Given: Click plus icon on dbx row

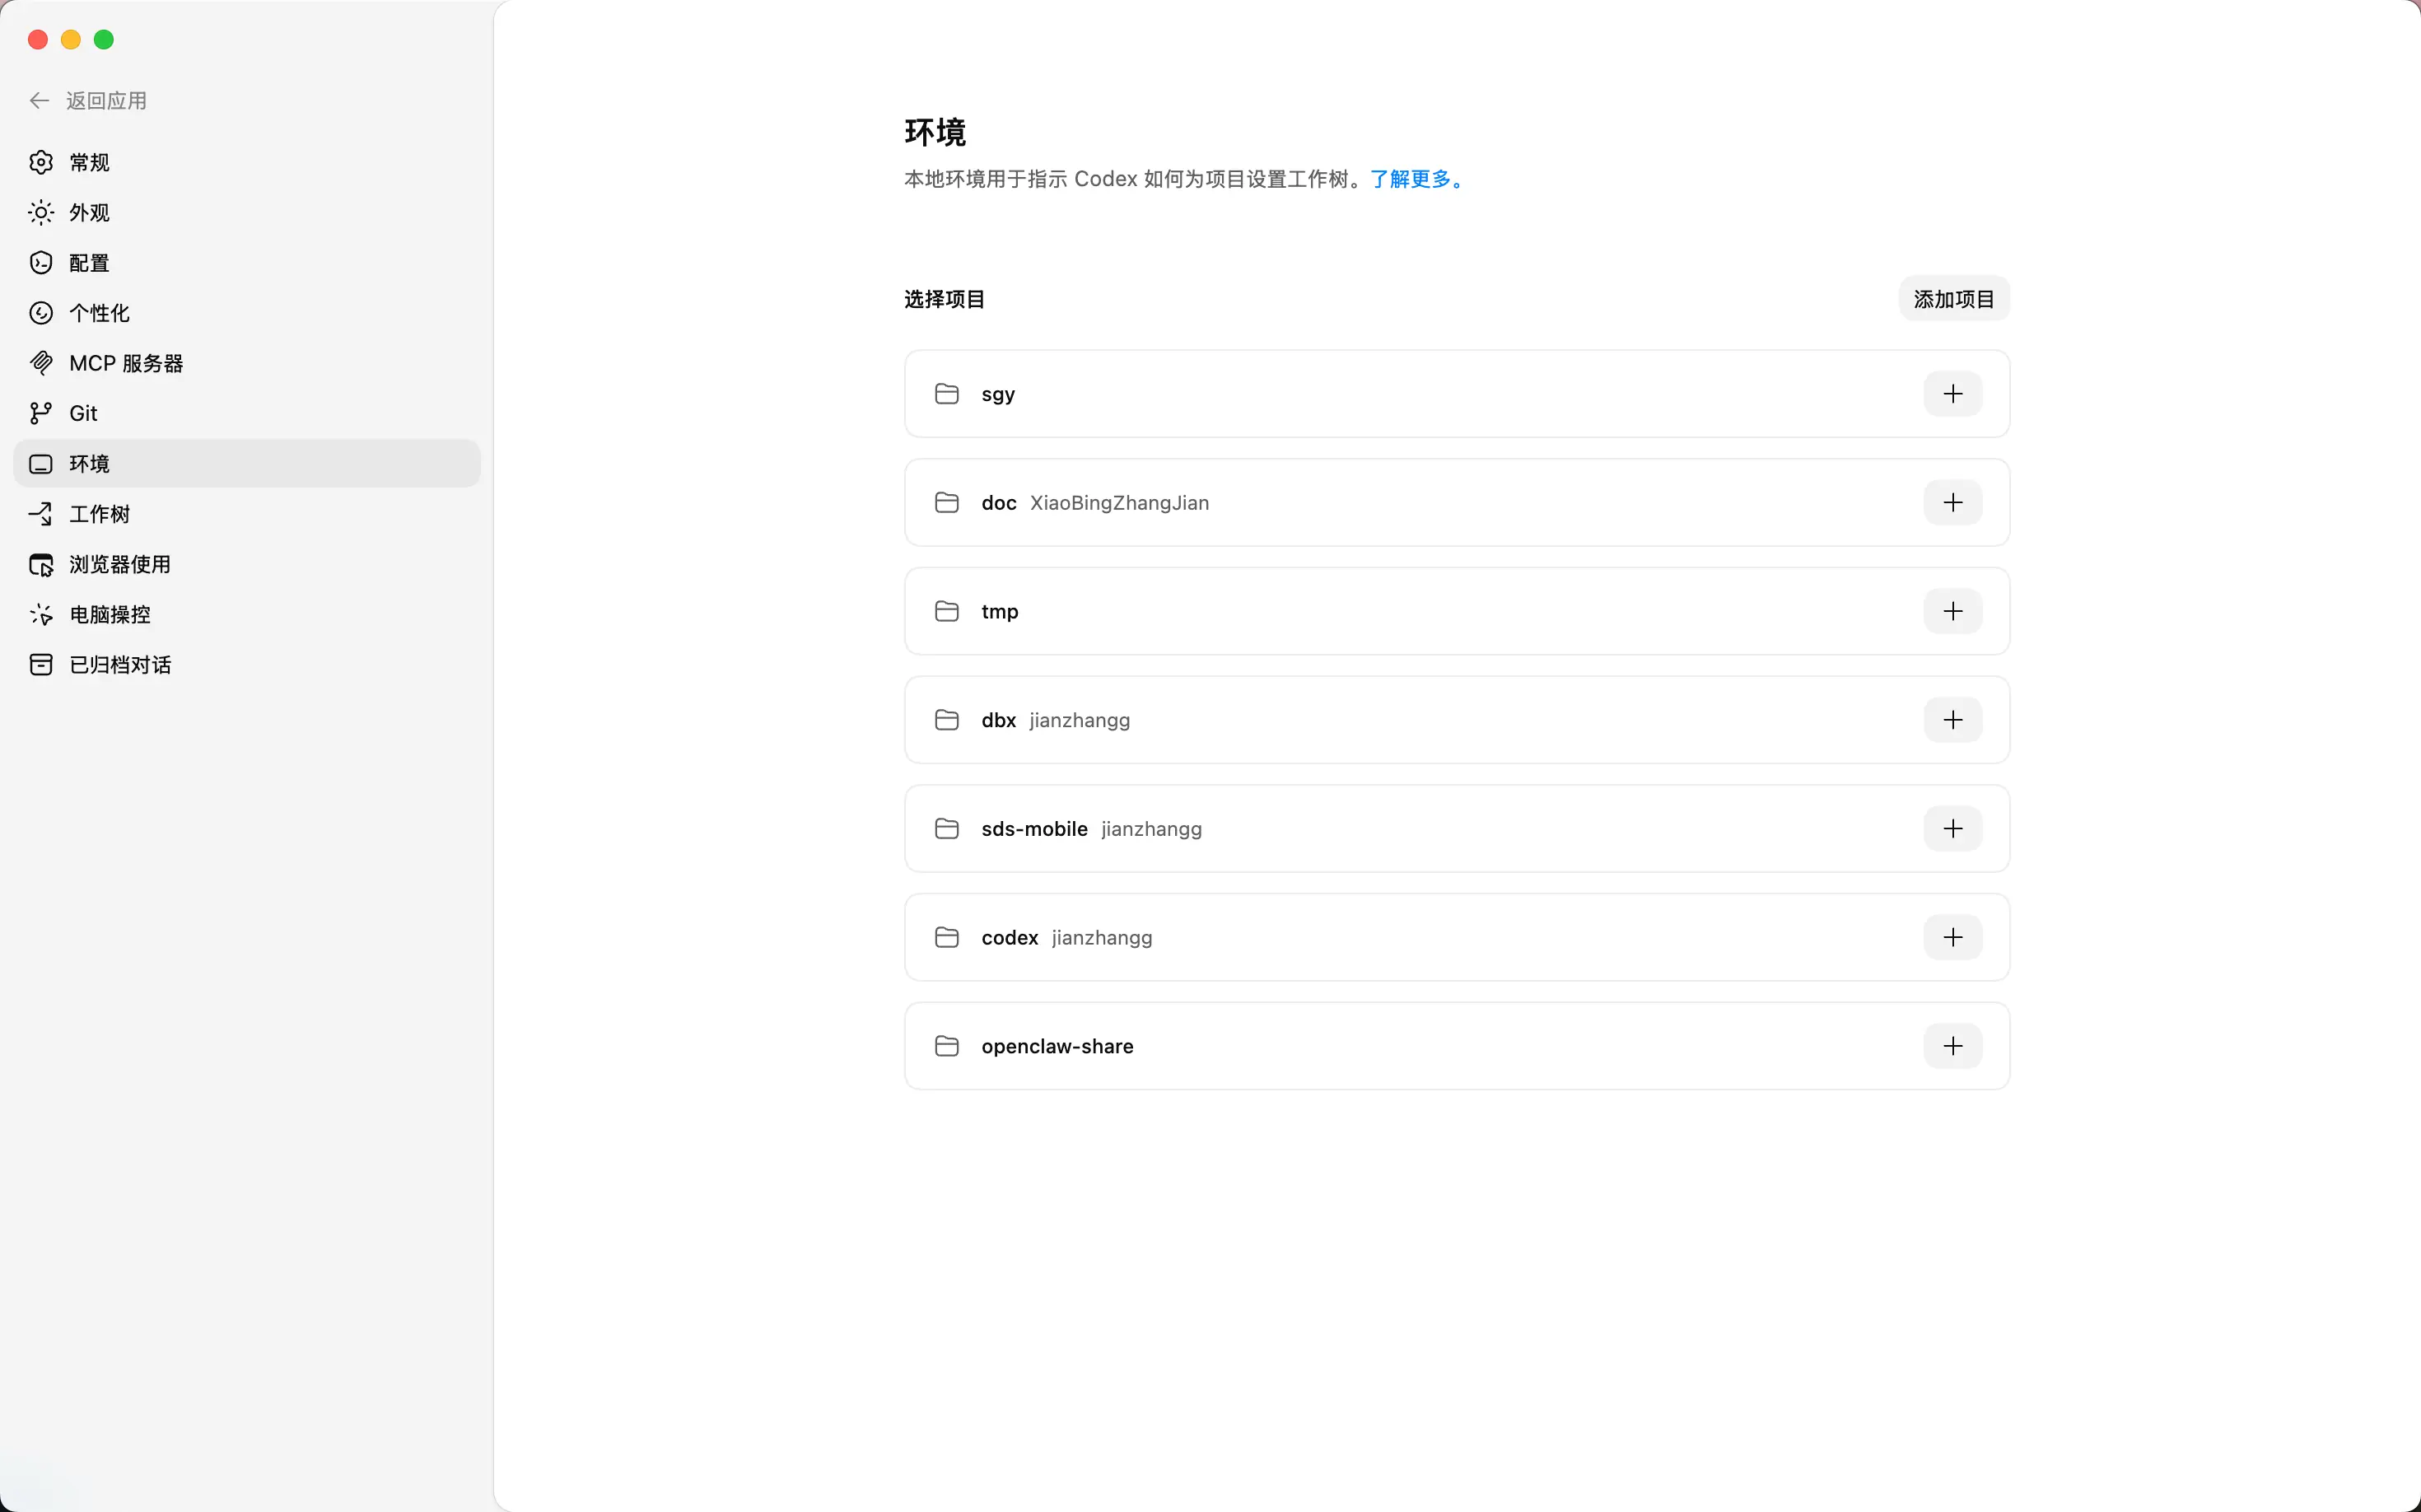Looking at the screenshot, I should pyautogui.click(x=1952, y=720).
